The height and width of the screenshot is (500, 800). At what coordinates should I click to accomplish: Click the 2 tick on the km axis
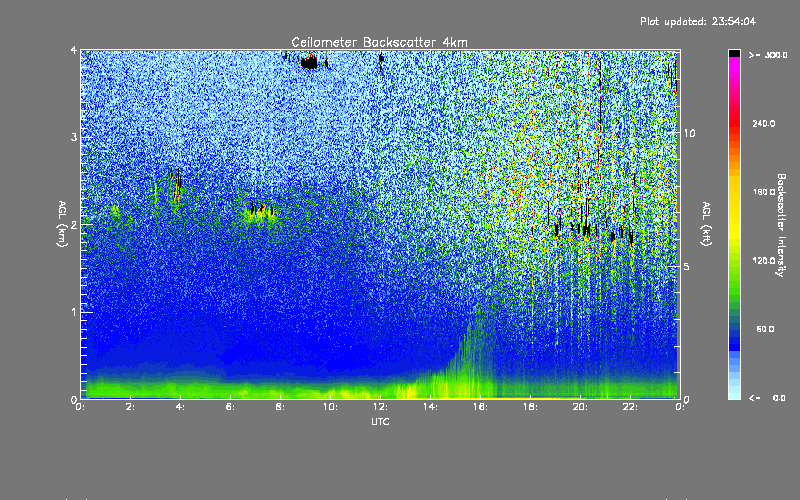74,225
